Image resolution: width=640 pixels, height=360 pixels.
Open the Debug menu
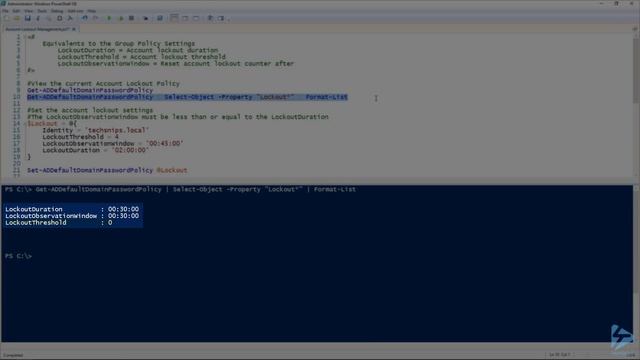pos(57,11)
